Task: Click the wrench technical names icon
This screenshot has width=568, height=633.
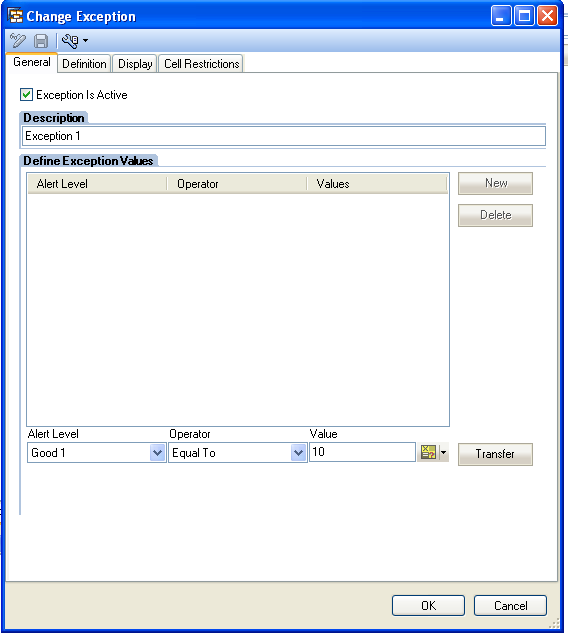Action: point(70,41)
